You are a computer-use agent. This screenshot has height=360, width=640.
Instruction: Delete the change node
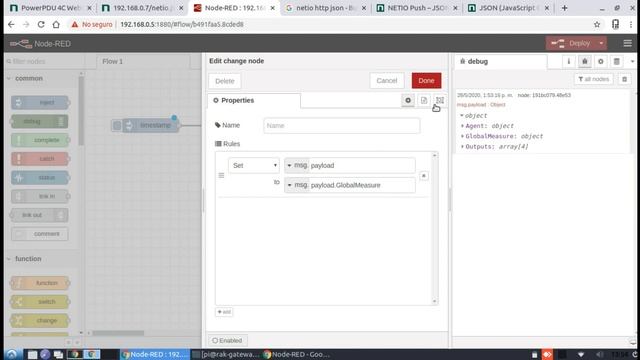[224, 81]
